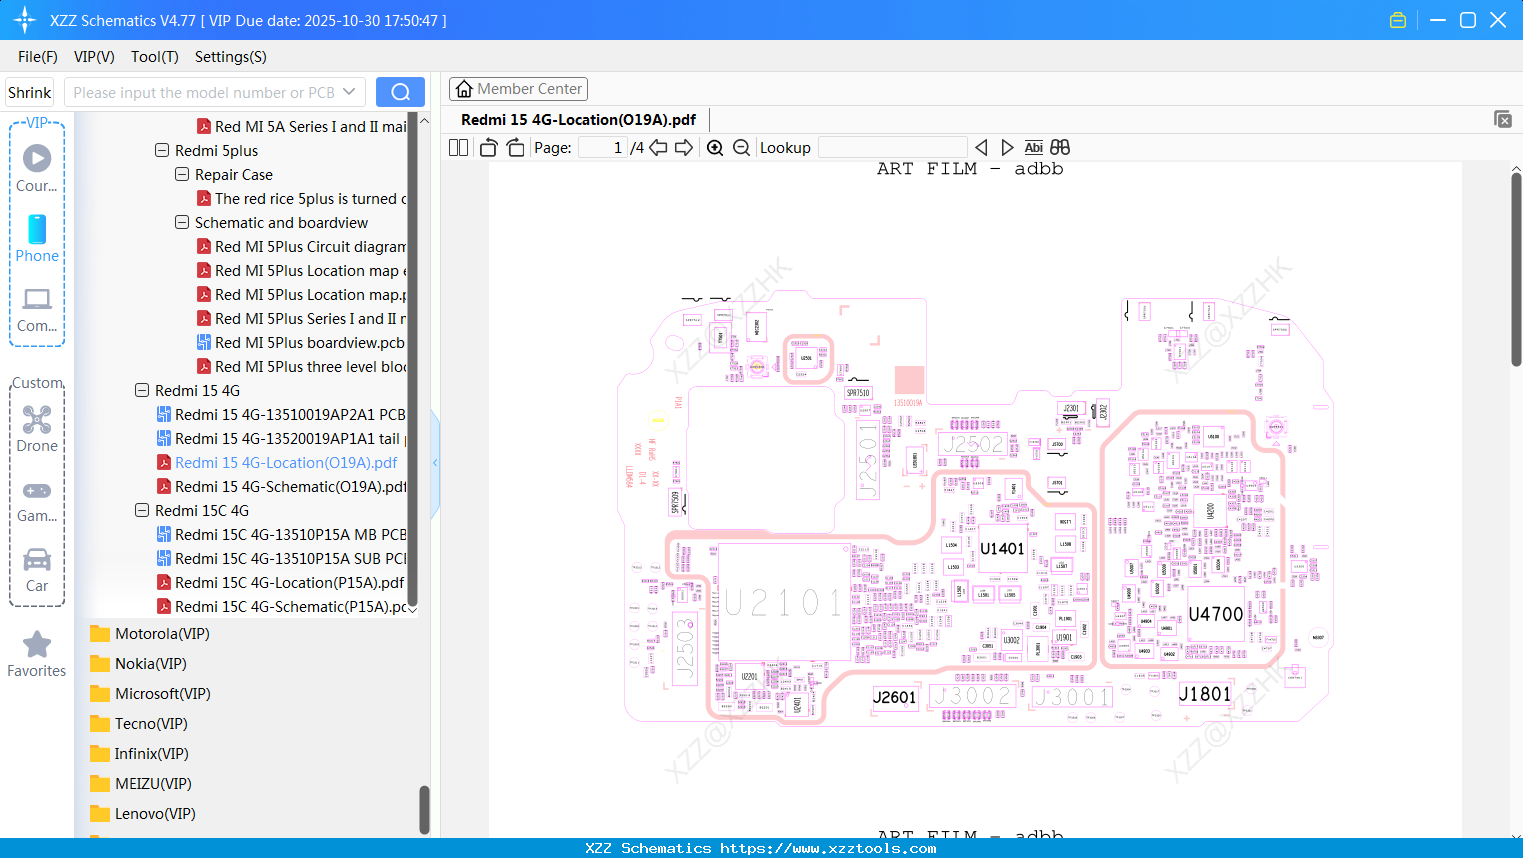Click the Shrink button

29,91
